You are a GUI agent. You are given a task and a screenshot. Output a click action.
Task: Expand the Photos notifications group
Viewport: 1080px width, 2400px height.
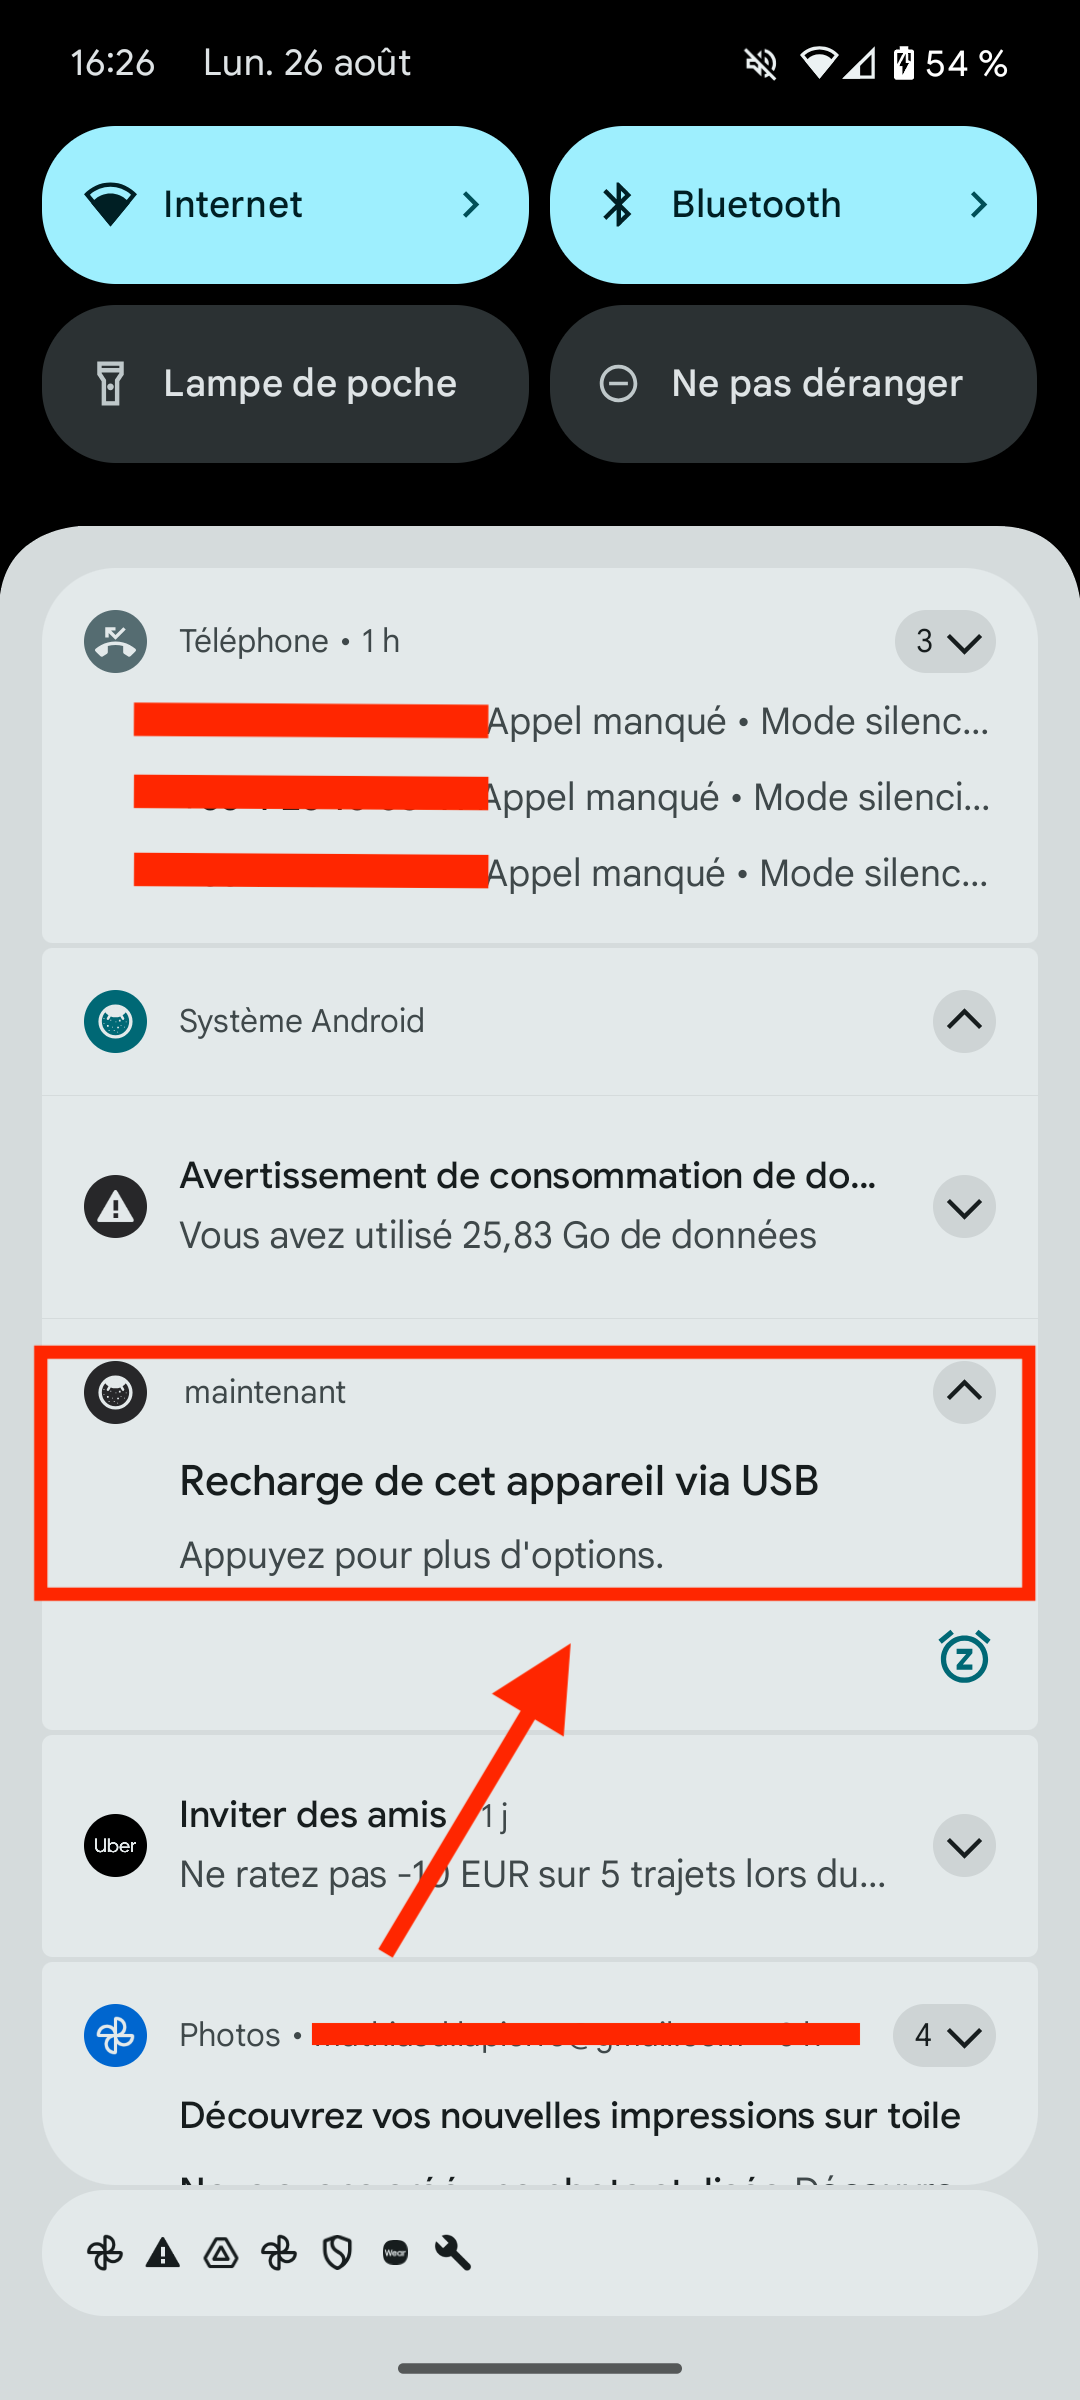coord(944,2035)
